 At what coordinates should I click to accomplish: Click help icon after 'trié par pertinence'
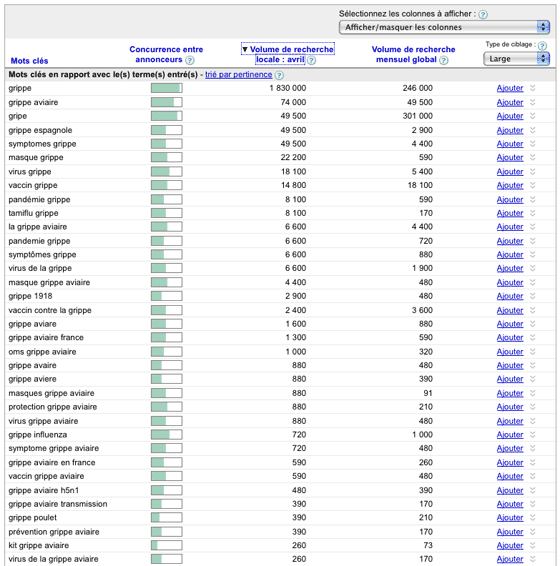279,75
